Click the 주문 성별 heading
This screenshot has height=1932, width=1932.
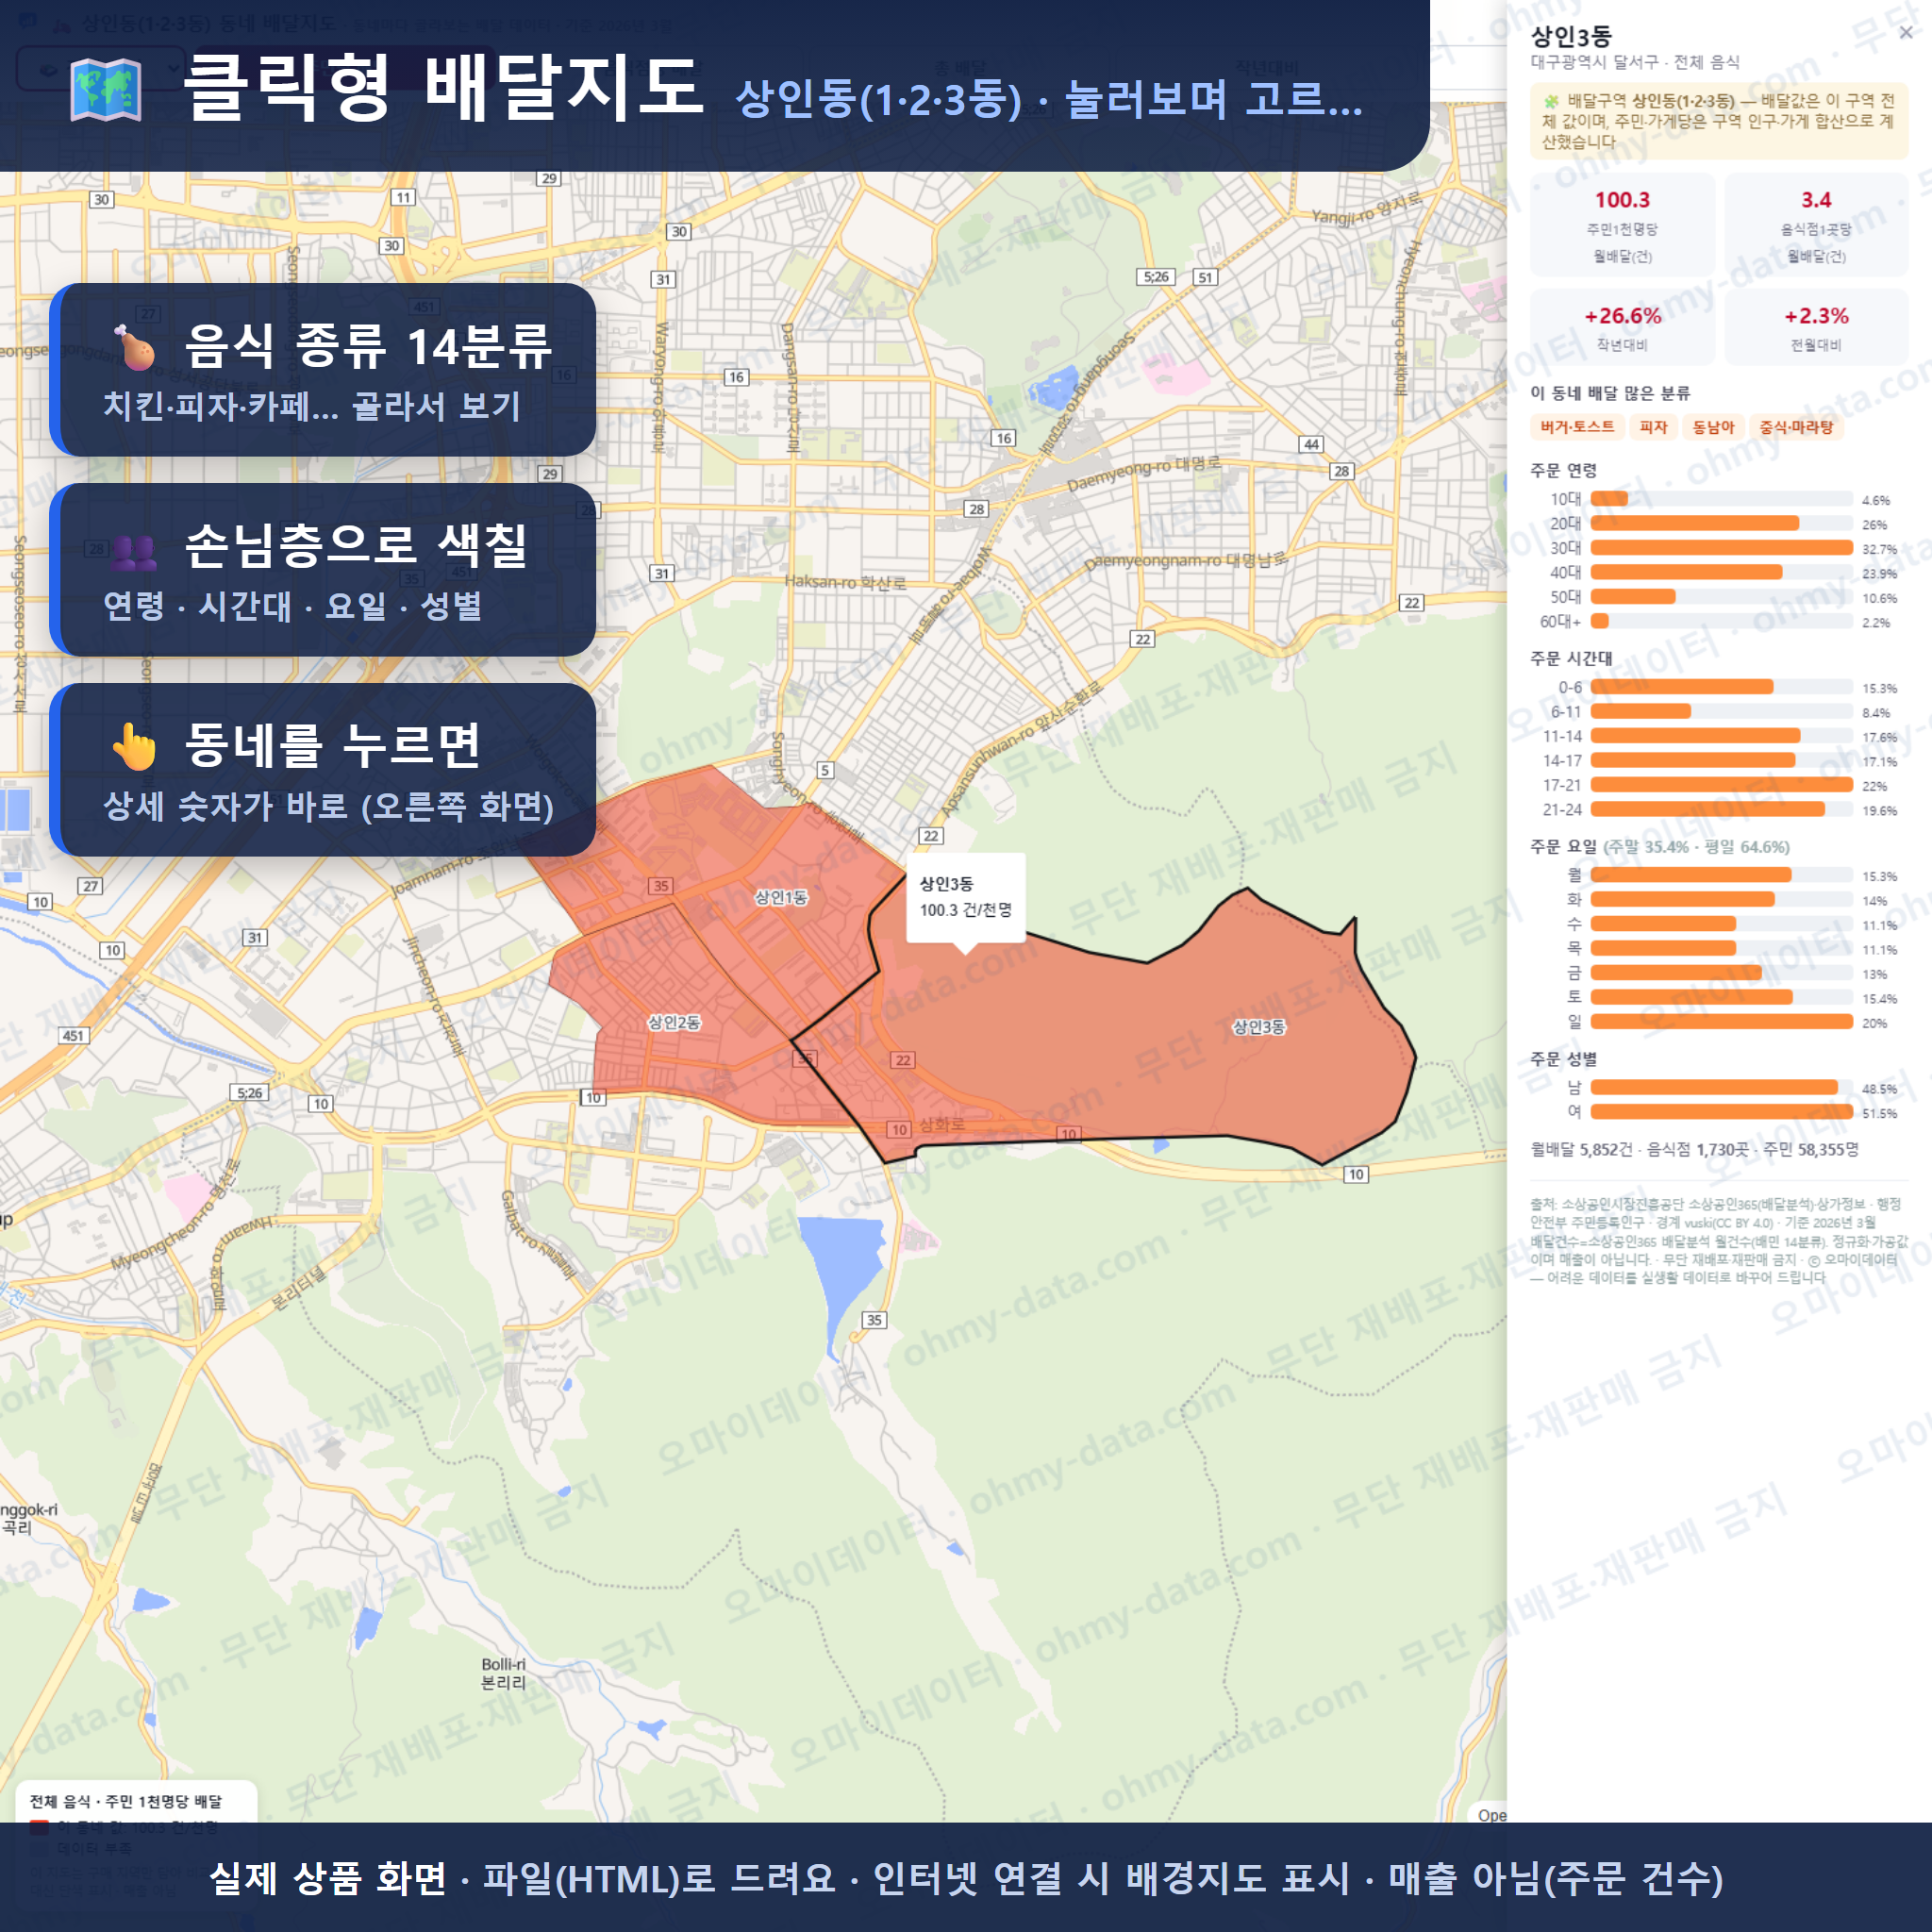[x=1564, y=1058]
